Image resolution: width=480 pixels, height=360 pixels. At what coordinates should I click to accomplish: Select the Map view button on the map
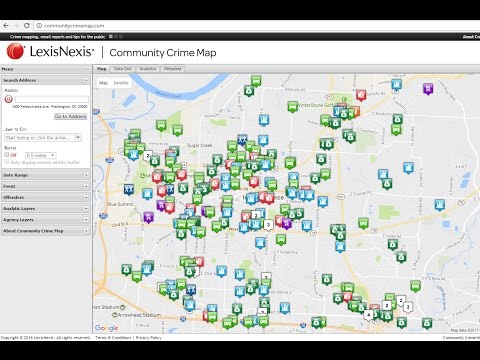click(103, 83)
